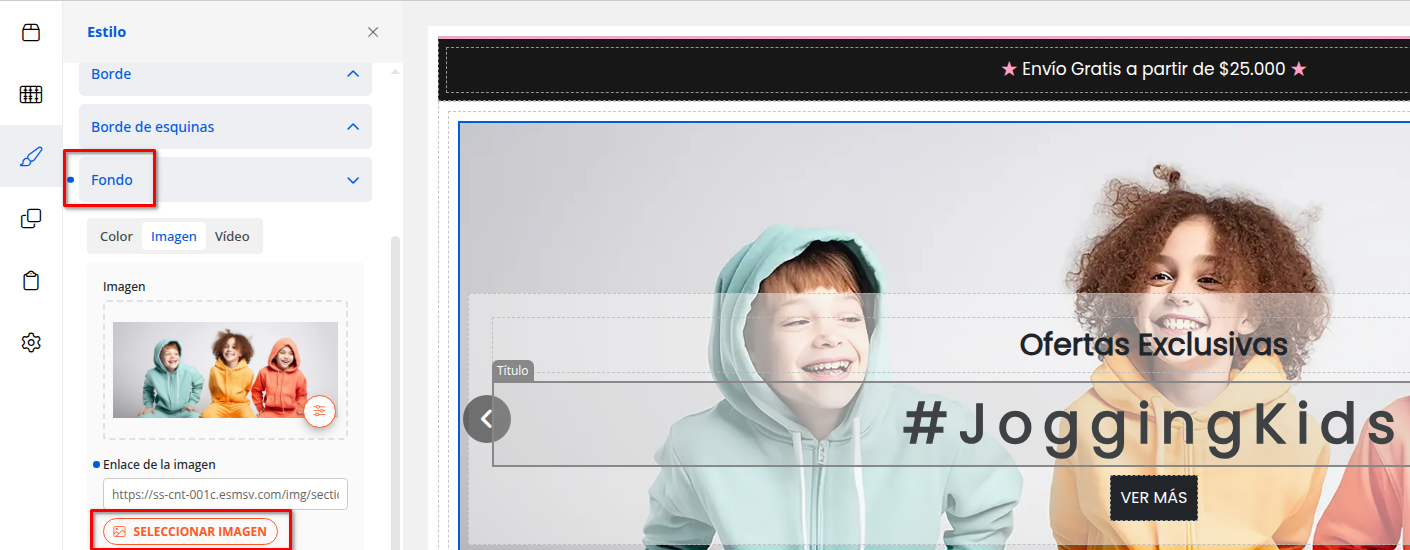Click the store box icon in sidebar

click(31, 33)
